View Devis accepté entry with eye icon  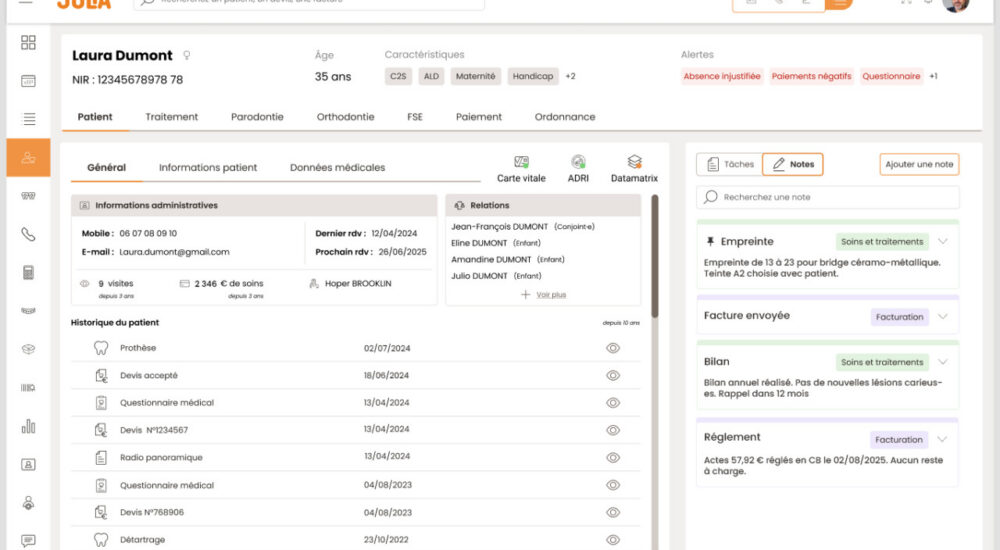tap(613, 376)
